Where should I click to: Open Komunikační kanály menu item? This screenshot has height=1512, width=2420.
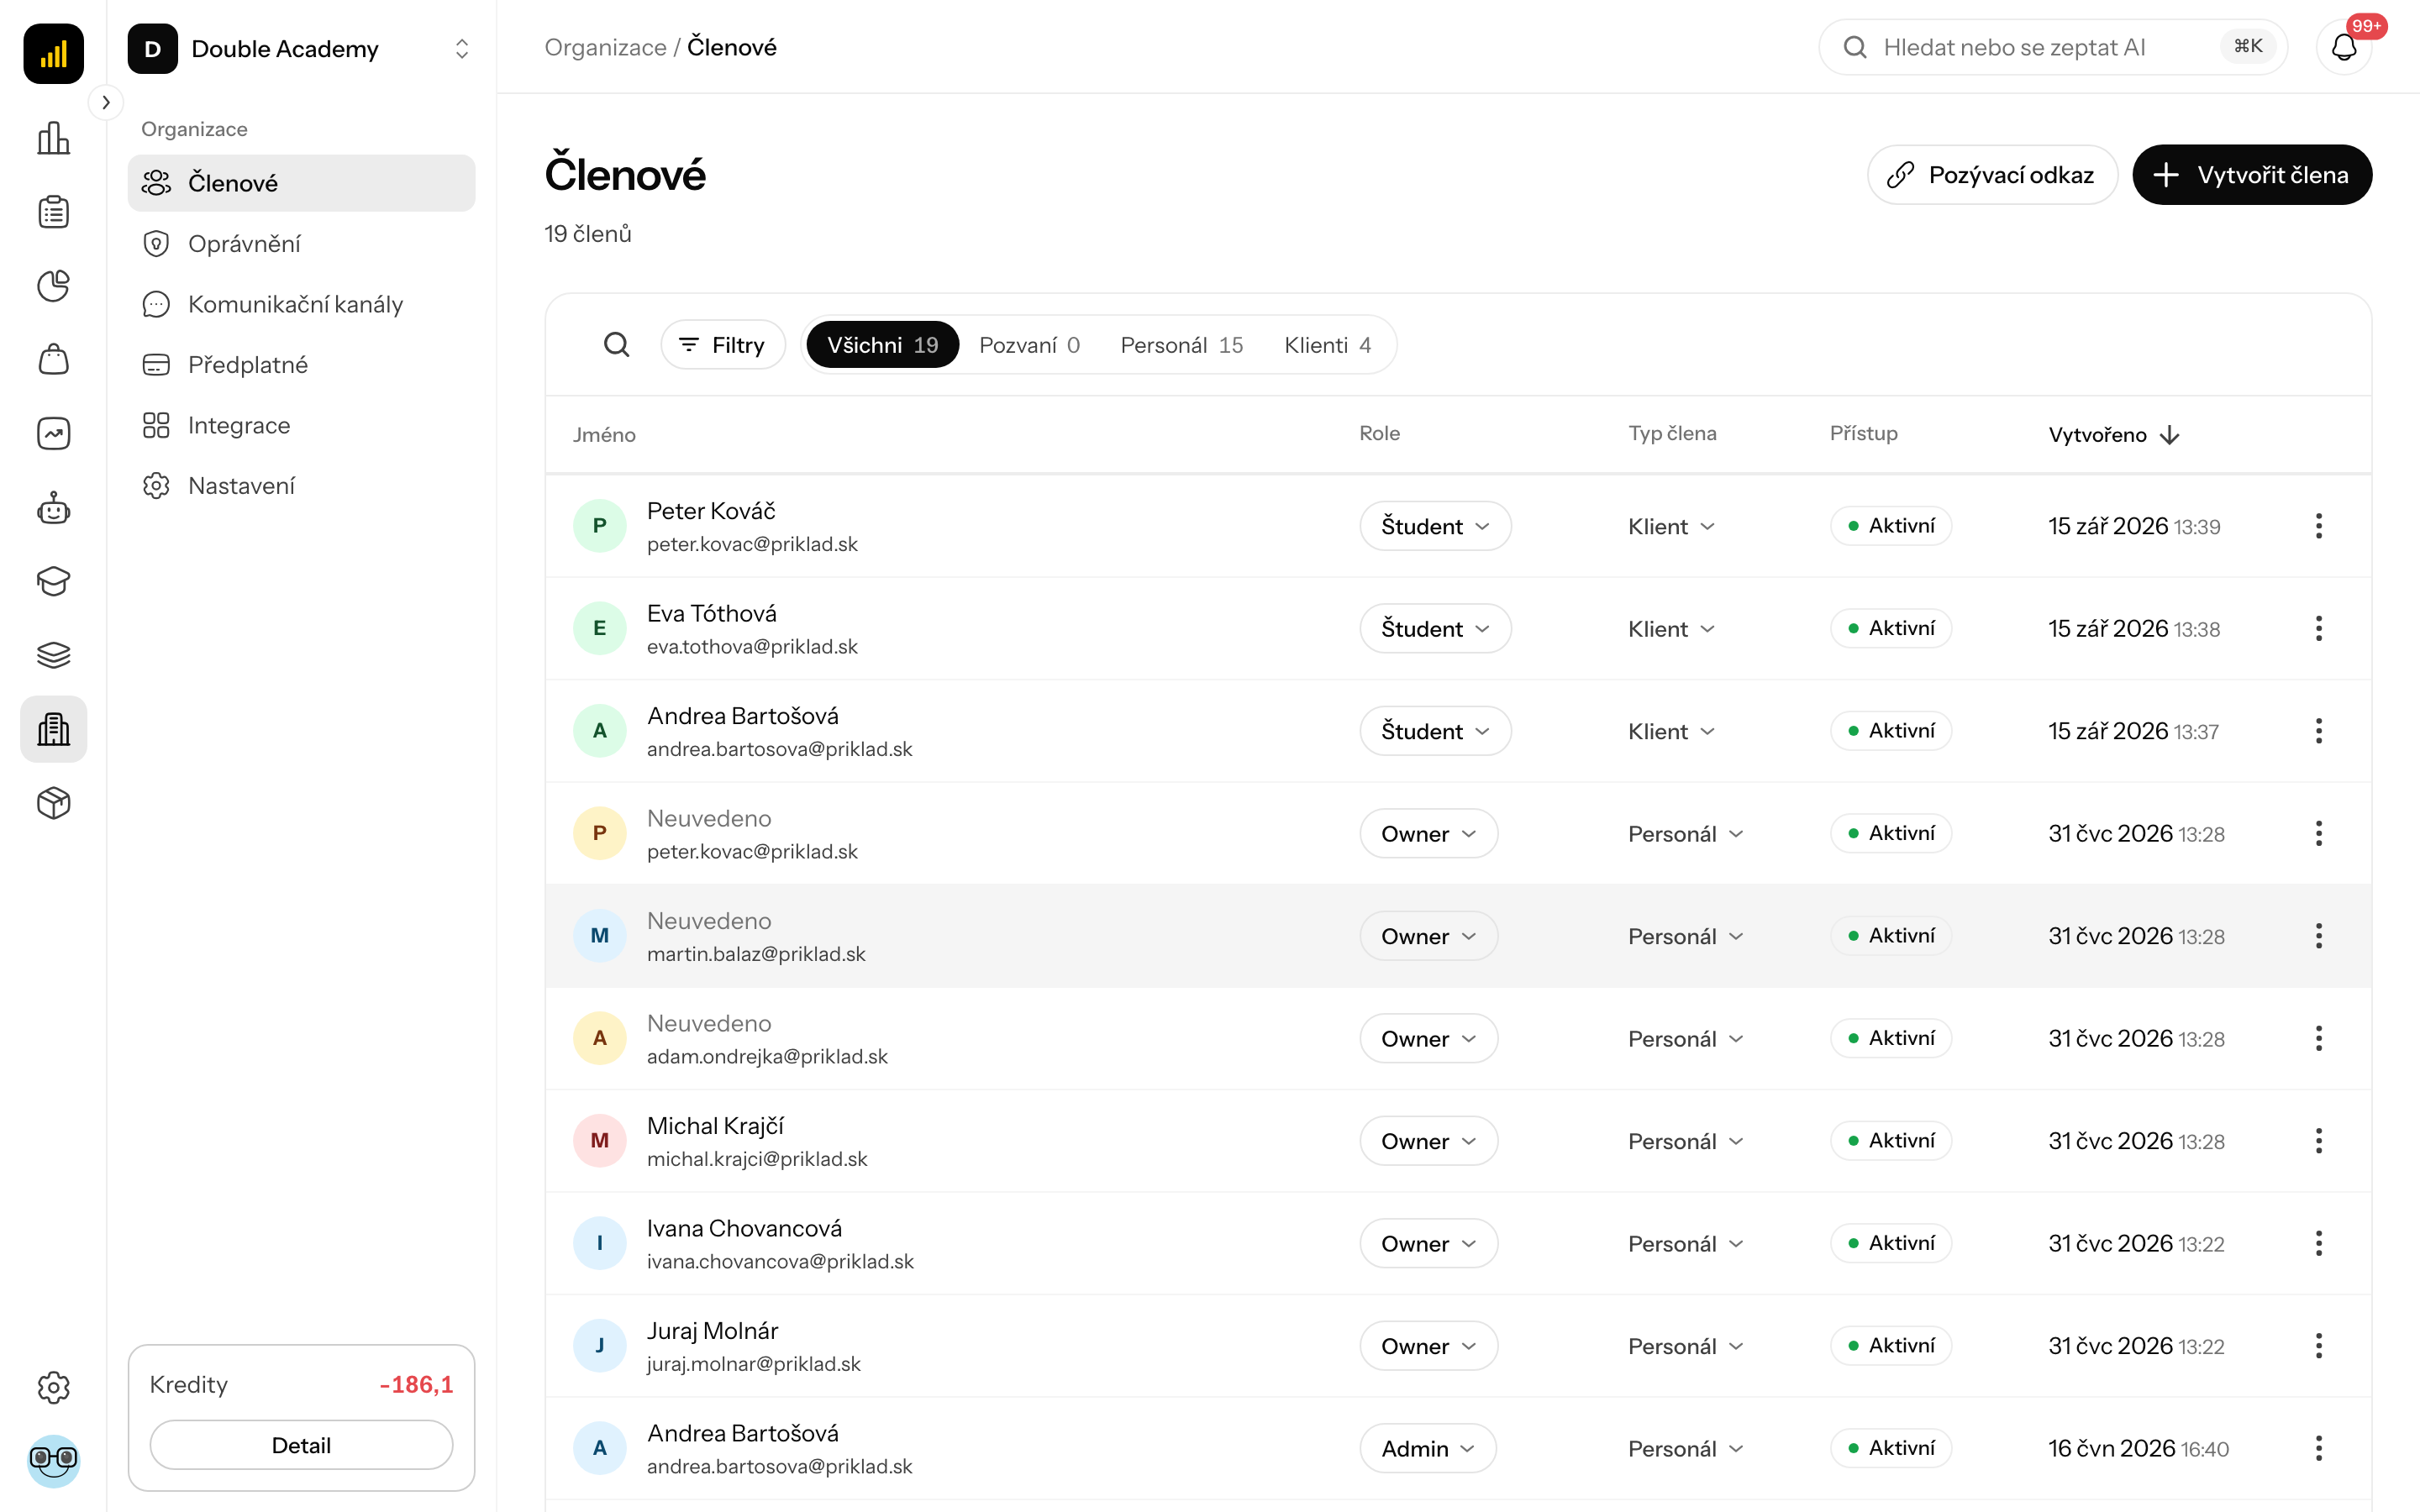[301, 304]
